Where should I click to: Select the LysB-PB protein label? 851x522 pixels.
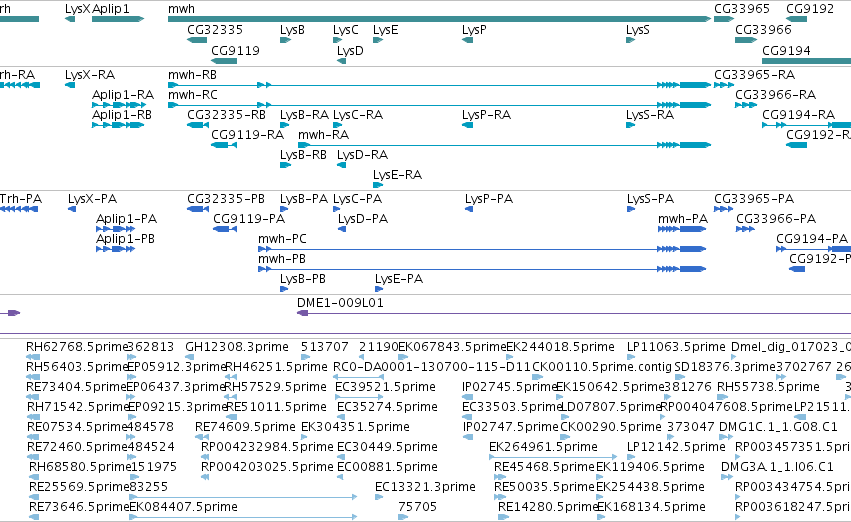[303, 279]
